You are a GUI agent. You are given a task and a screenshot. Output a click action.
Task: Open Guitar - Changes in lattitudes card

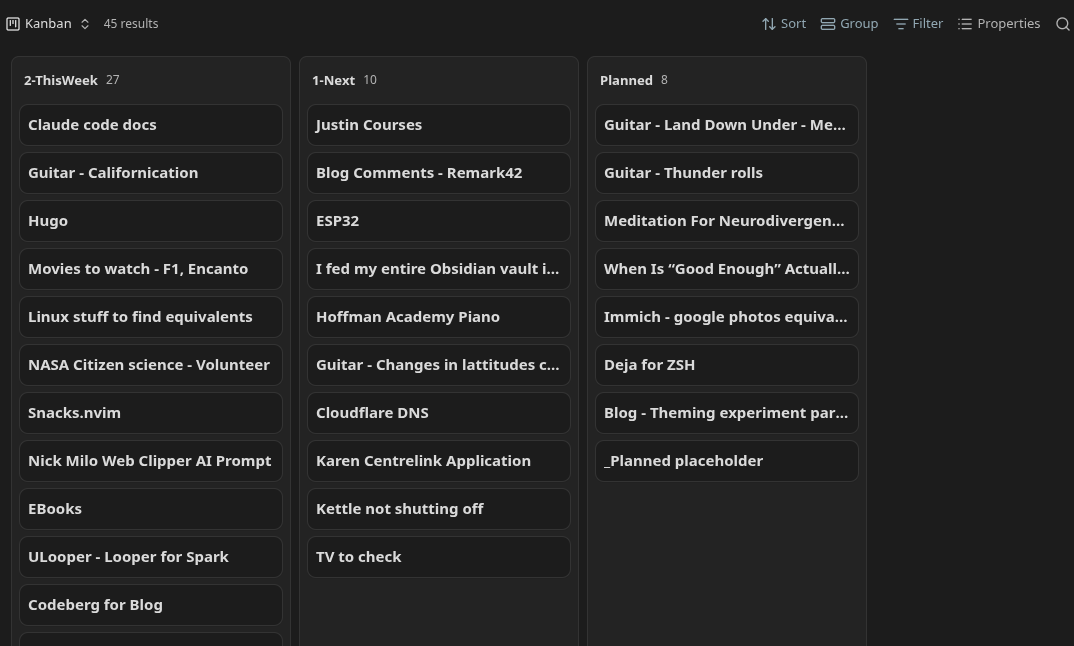click(438, 364)
